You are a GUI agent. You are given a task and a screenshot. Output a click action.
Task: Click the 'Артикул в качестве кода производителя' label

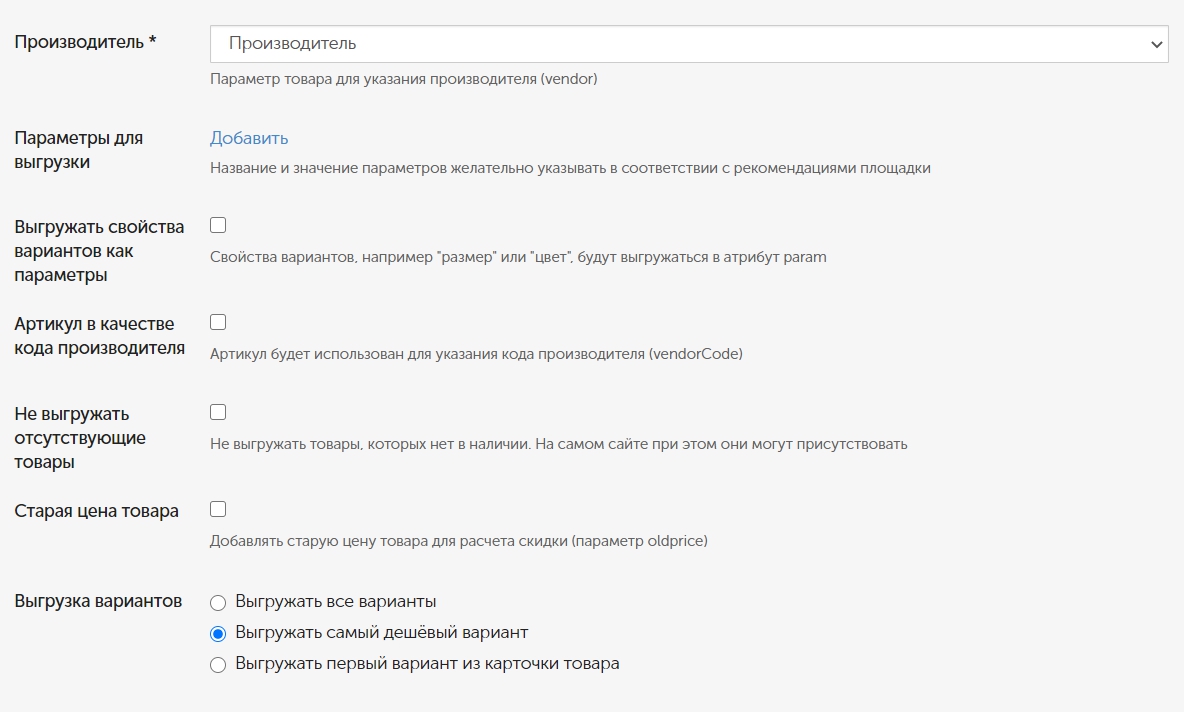99,336
